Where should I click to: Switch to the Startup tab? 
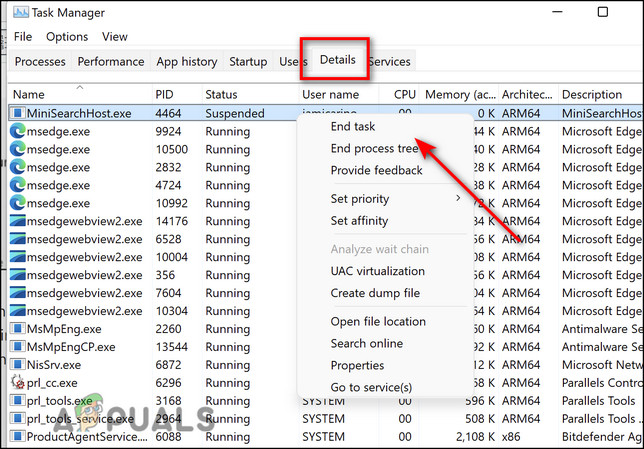[x=248, y=62]
